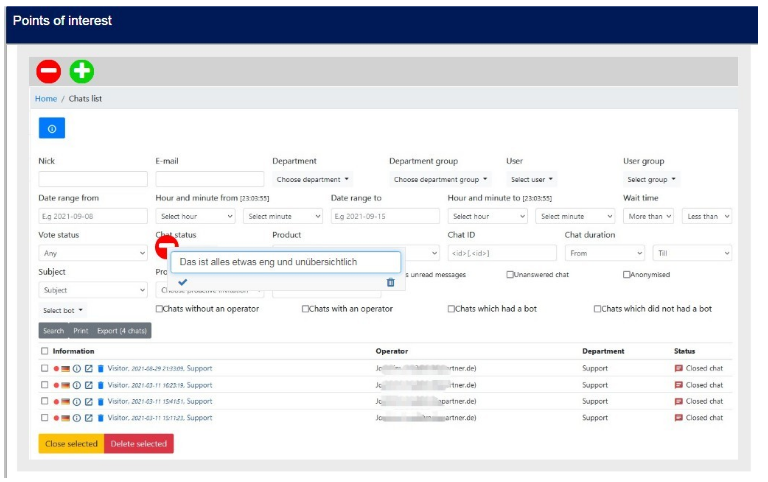
Task: Check the select-all Information header checkbox
Action: (44, 351)
